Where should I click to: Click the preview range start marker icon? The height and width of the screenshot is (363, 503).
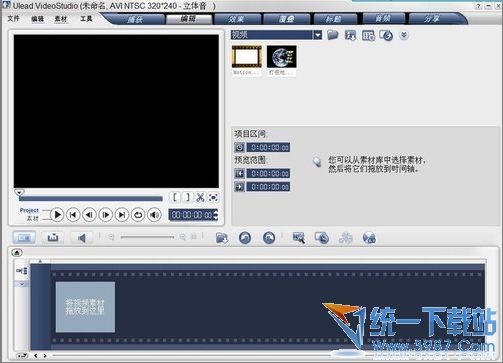tap(239, 173)
